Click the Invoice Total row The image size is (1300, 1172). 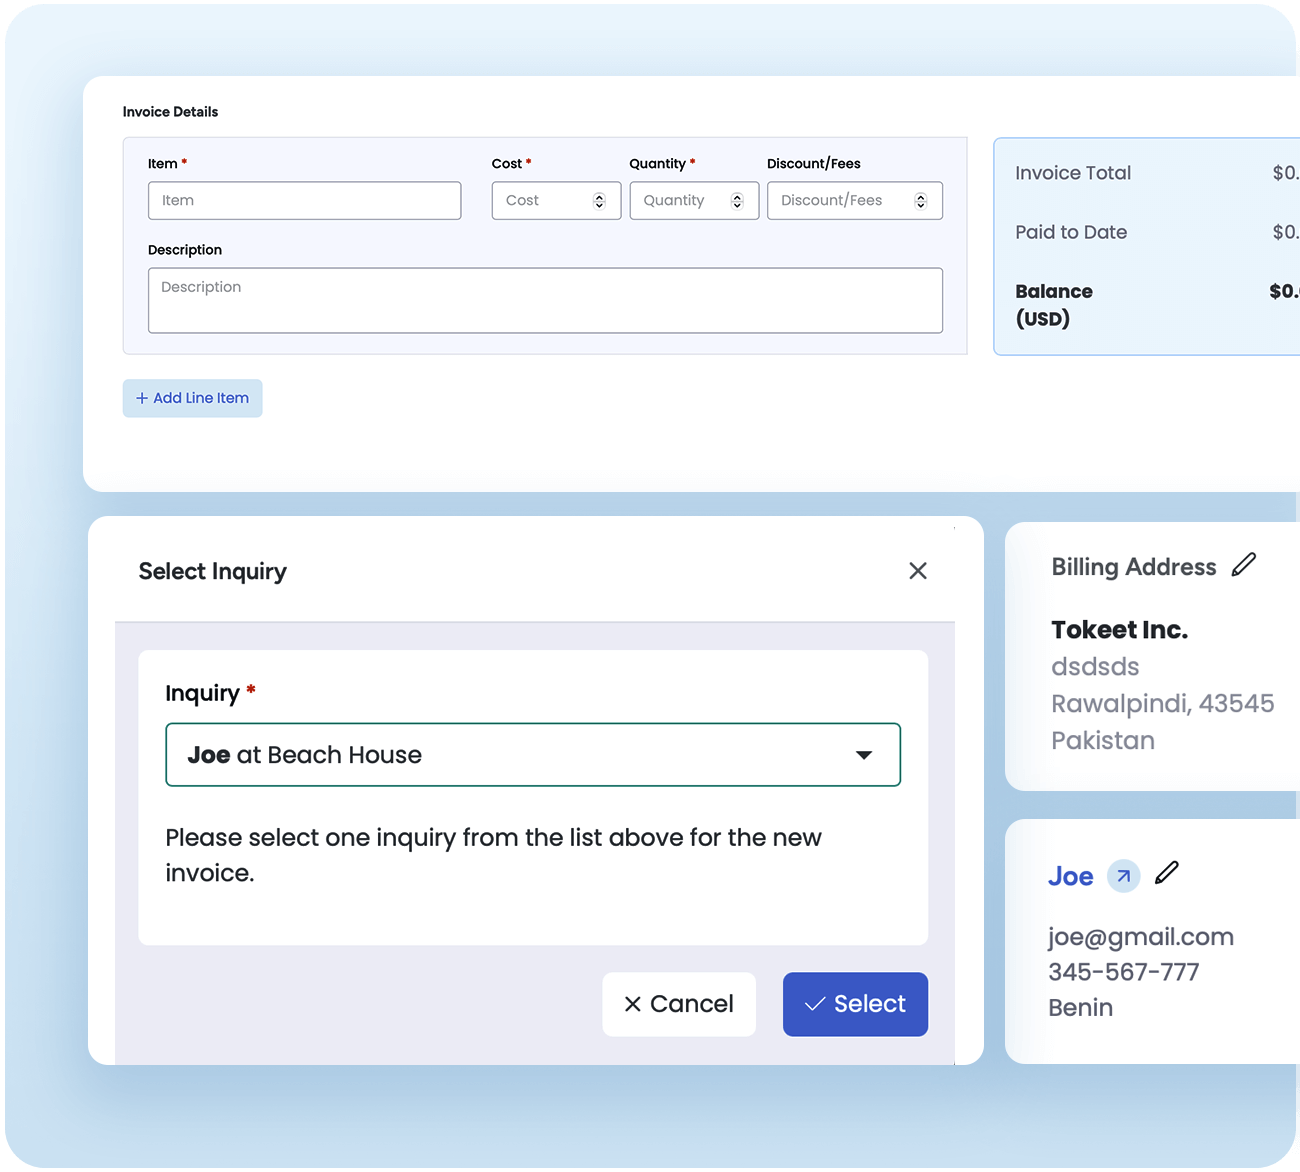click(1150, 173)
